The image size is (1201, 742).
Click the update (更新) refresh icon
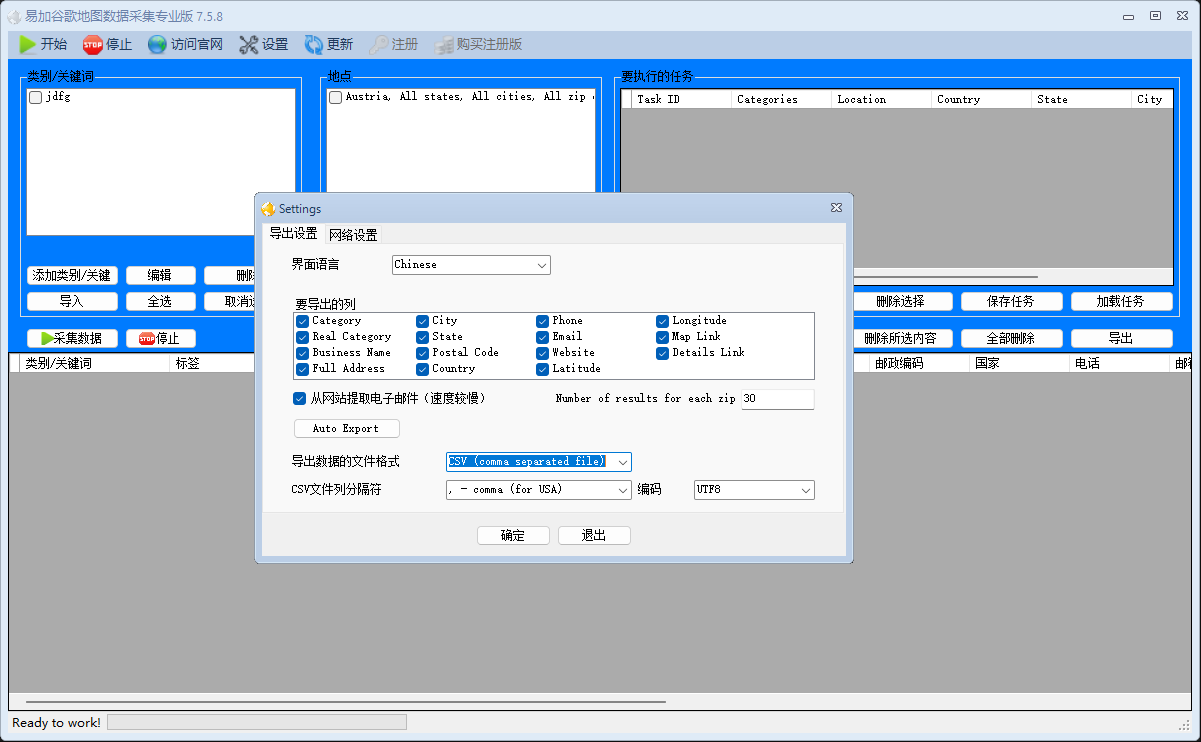[314, 44]
